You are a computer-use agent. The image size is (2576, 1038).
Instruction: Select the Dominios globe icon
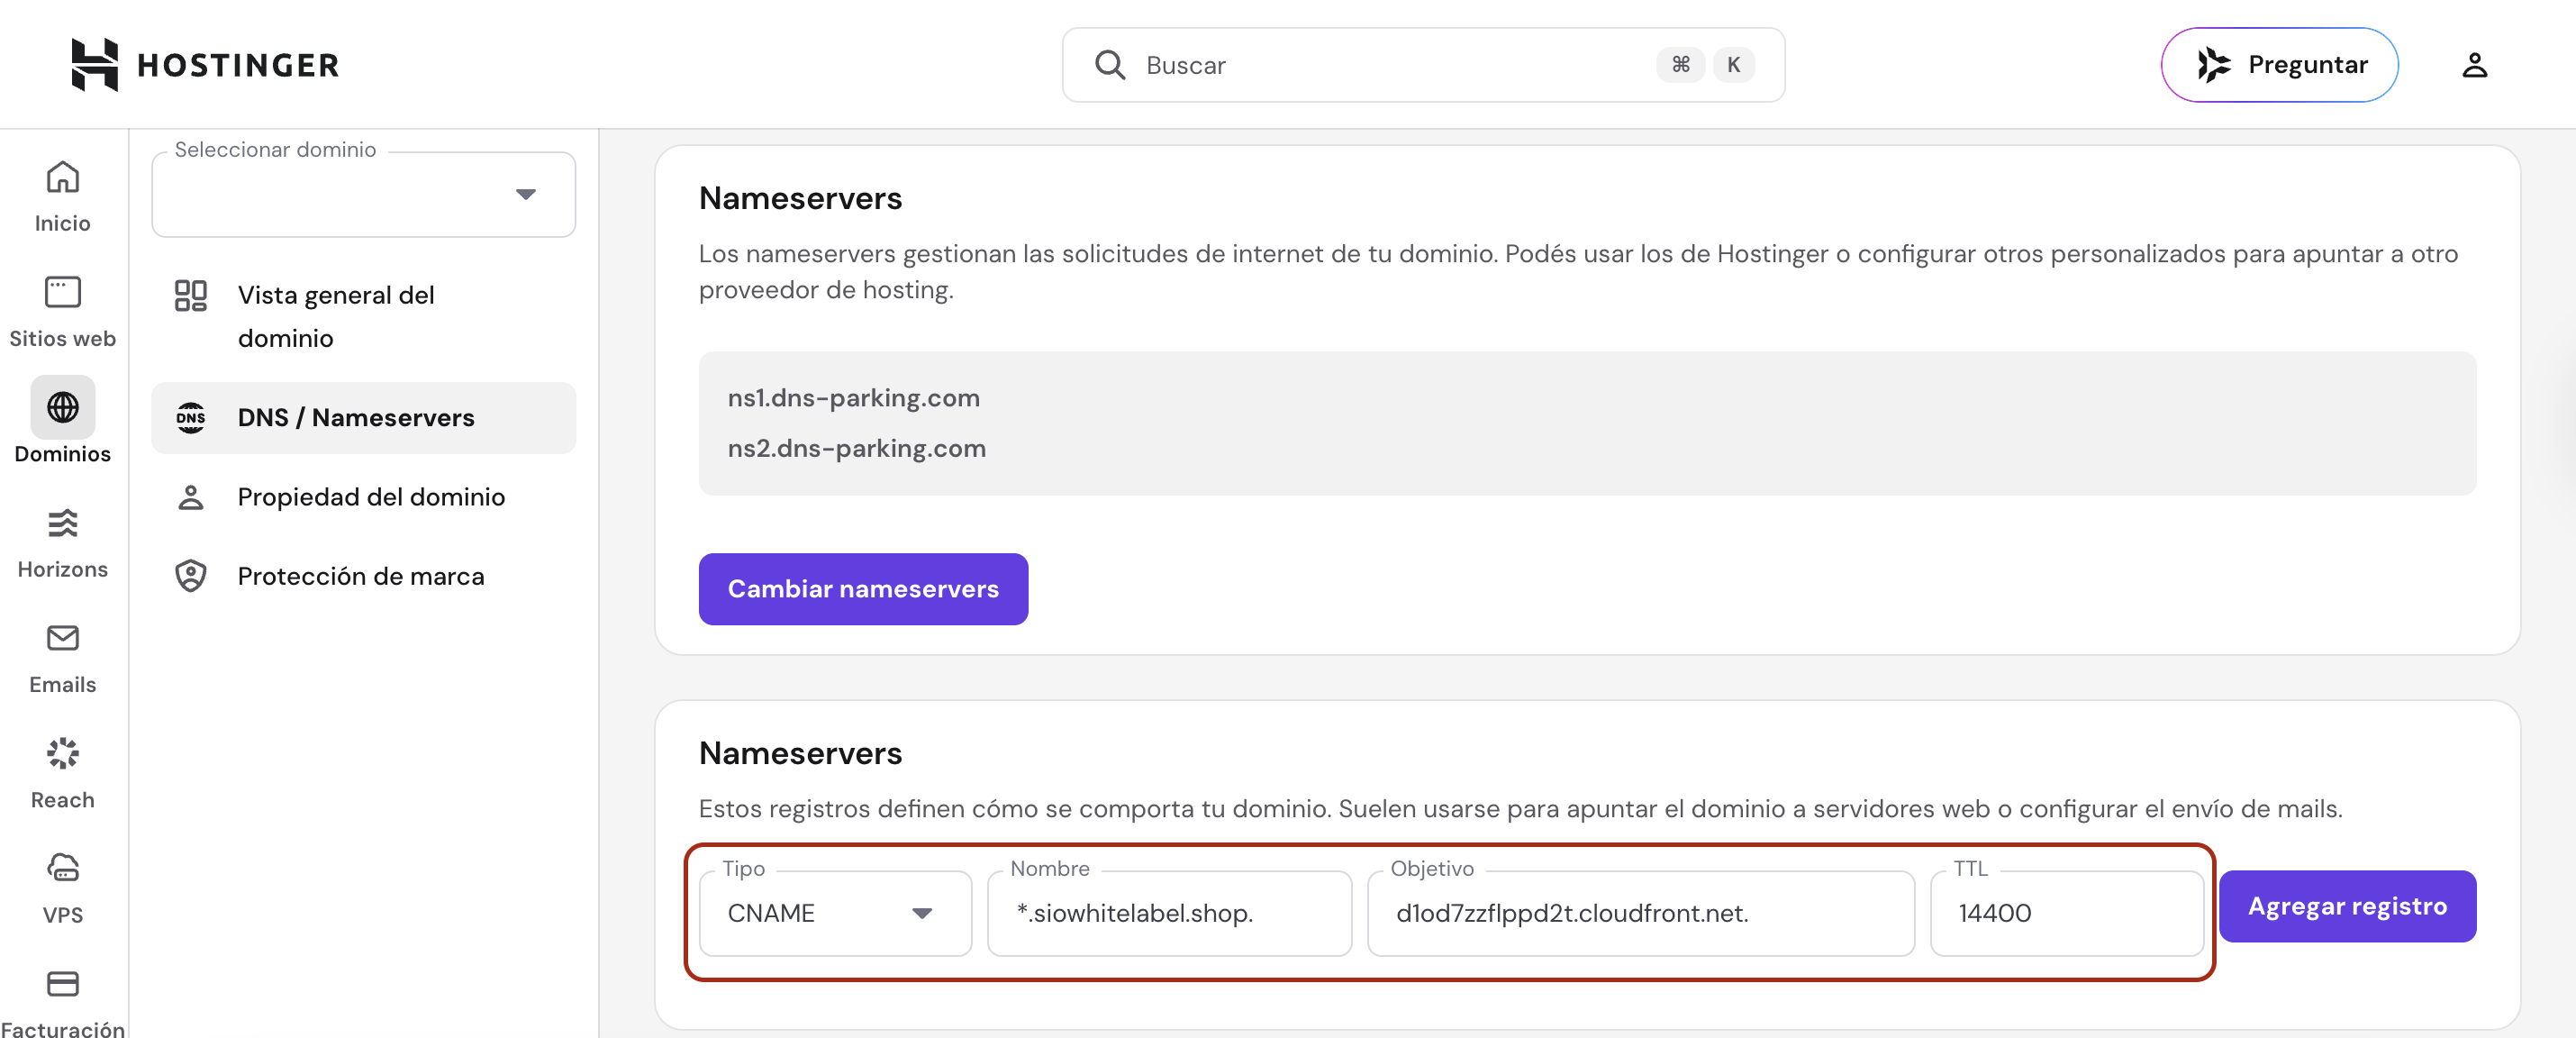(62, 408)
